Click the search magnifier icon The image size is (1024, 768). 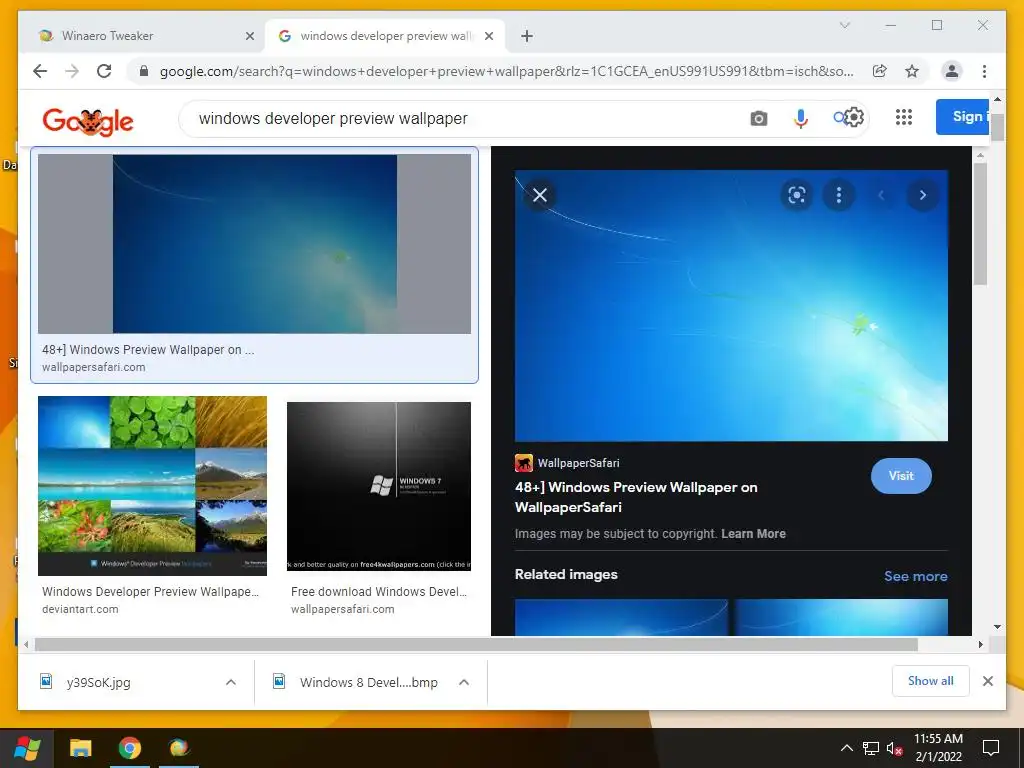click(x=839, y=118)
